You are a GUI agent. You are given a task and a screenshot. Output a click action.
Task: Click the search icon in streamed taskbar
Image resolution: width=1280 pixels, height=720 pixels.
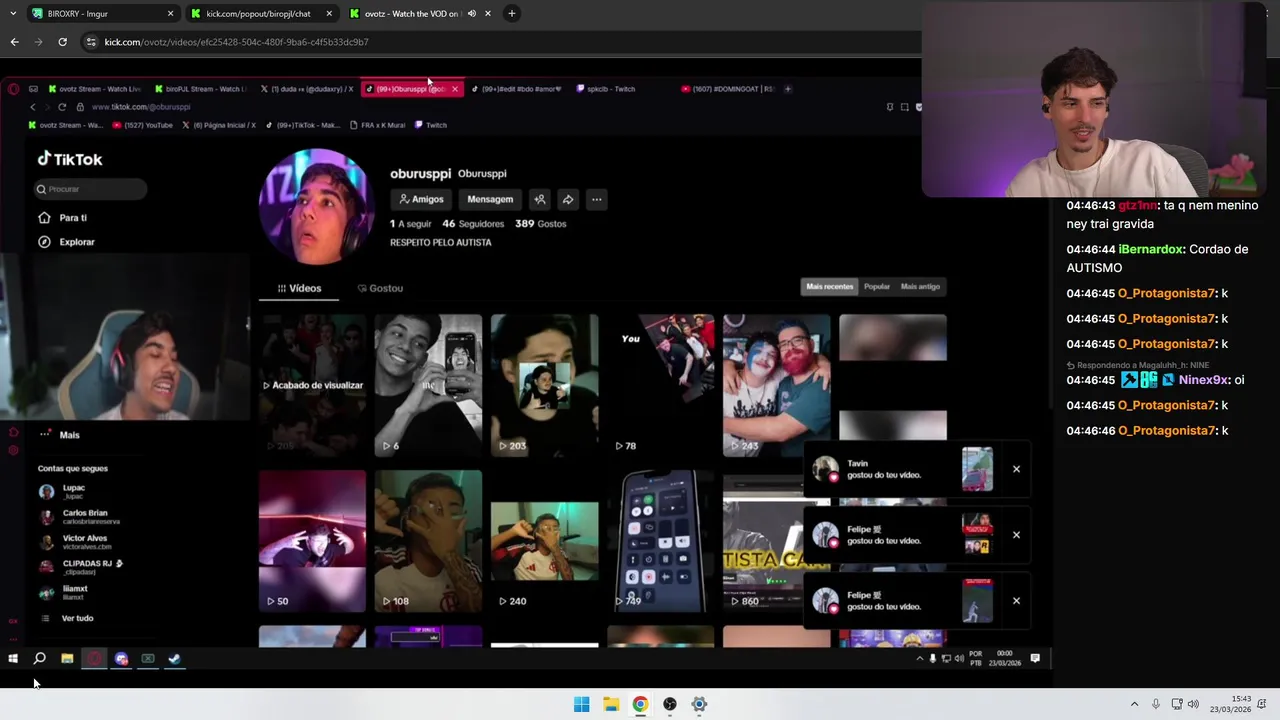click(x=39, y=659)
